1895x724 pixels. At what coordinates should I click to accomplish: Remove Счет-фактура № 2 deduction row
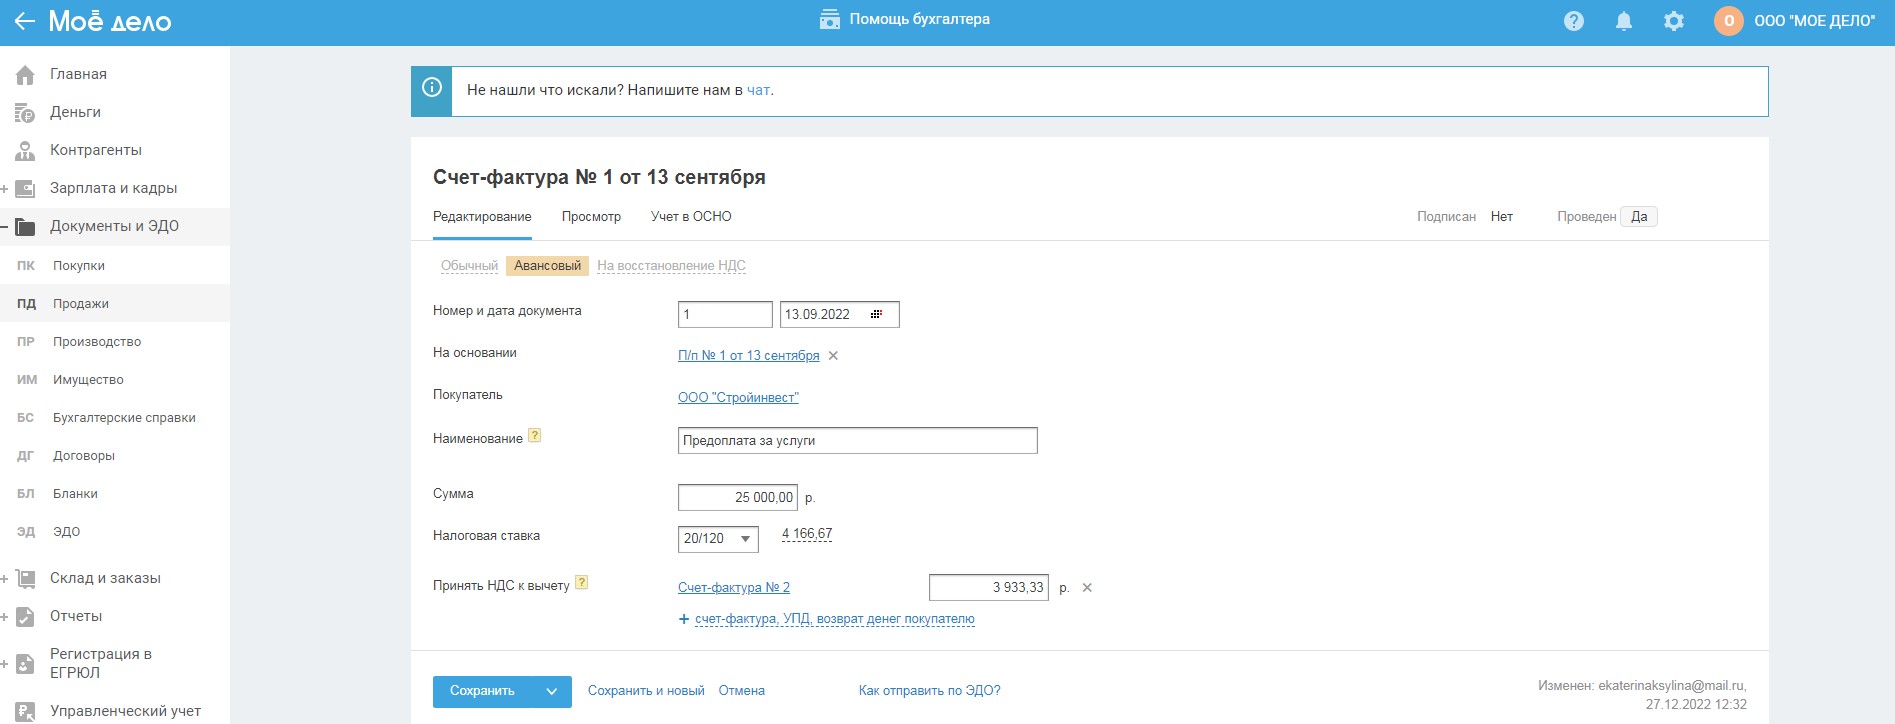[x=1087, y=588]
